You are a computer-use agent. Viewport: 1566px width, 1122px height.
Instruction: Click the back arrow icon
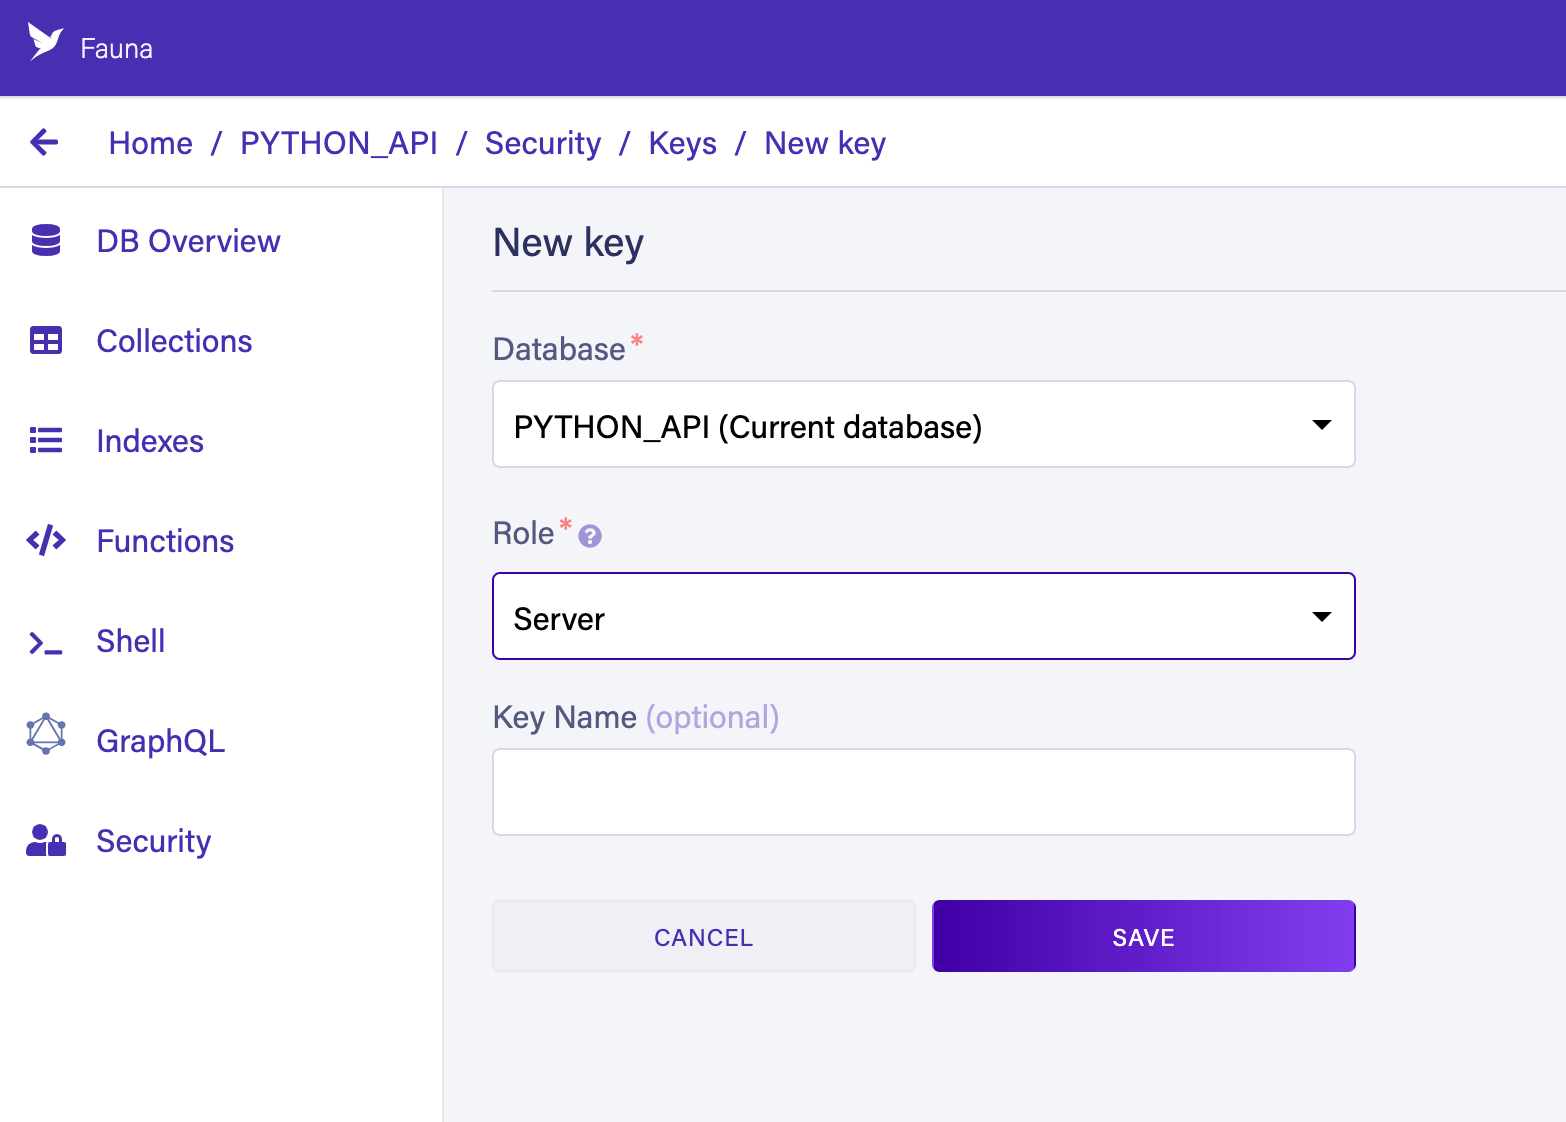tap(44, 143)
